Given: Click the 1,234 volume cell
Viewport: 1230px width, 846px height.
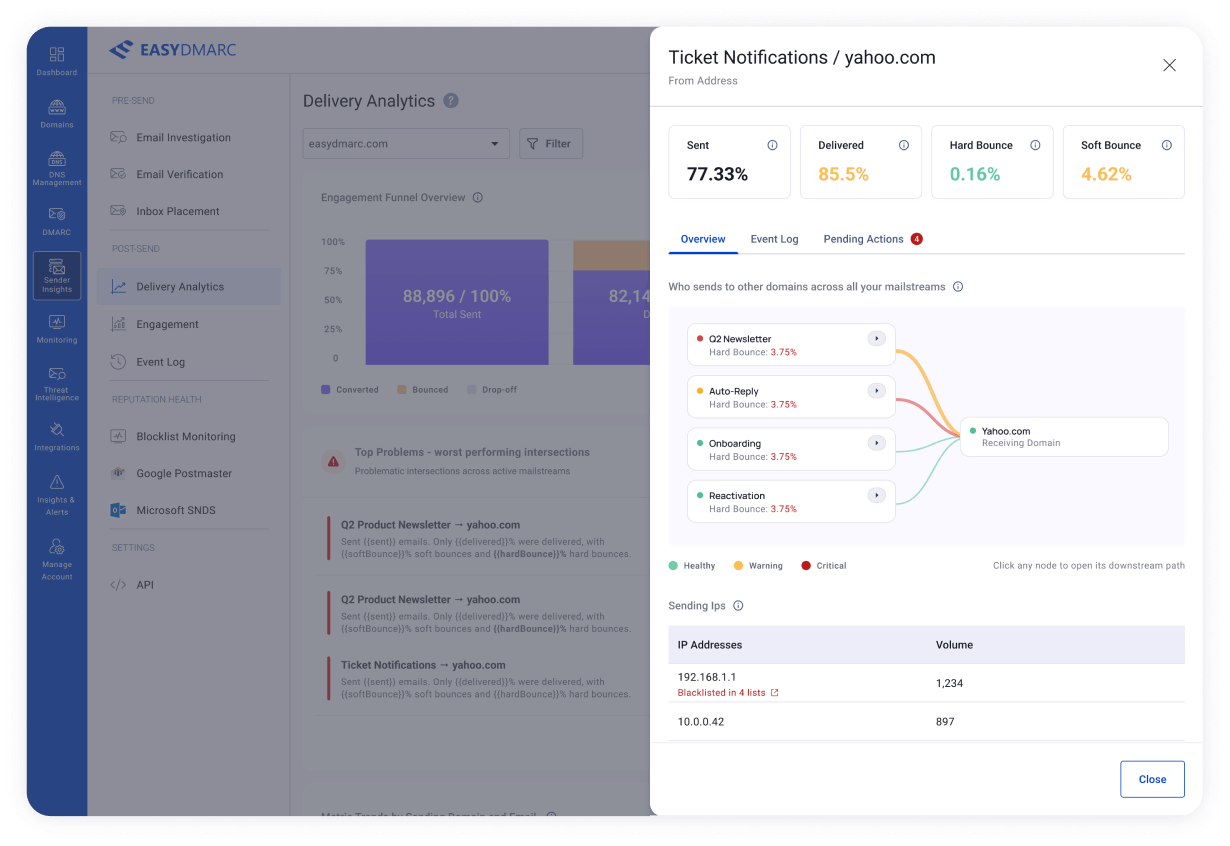Looking at the screenshot, I should click(949, 684).
